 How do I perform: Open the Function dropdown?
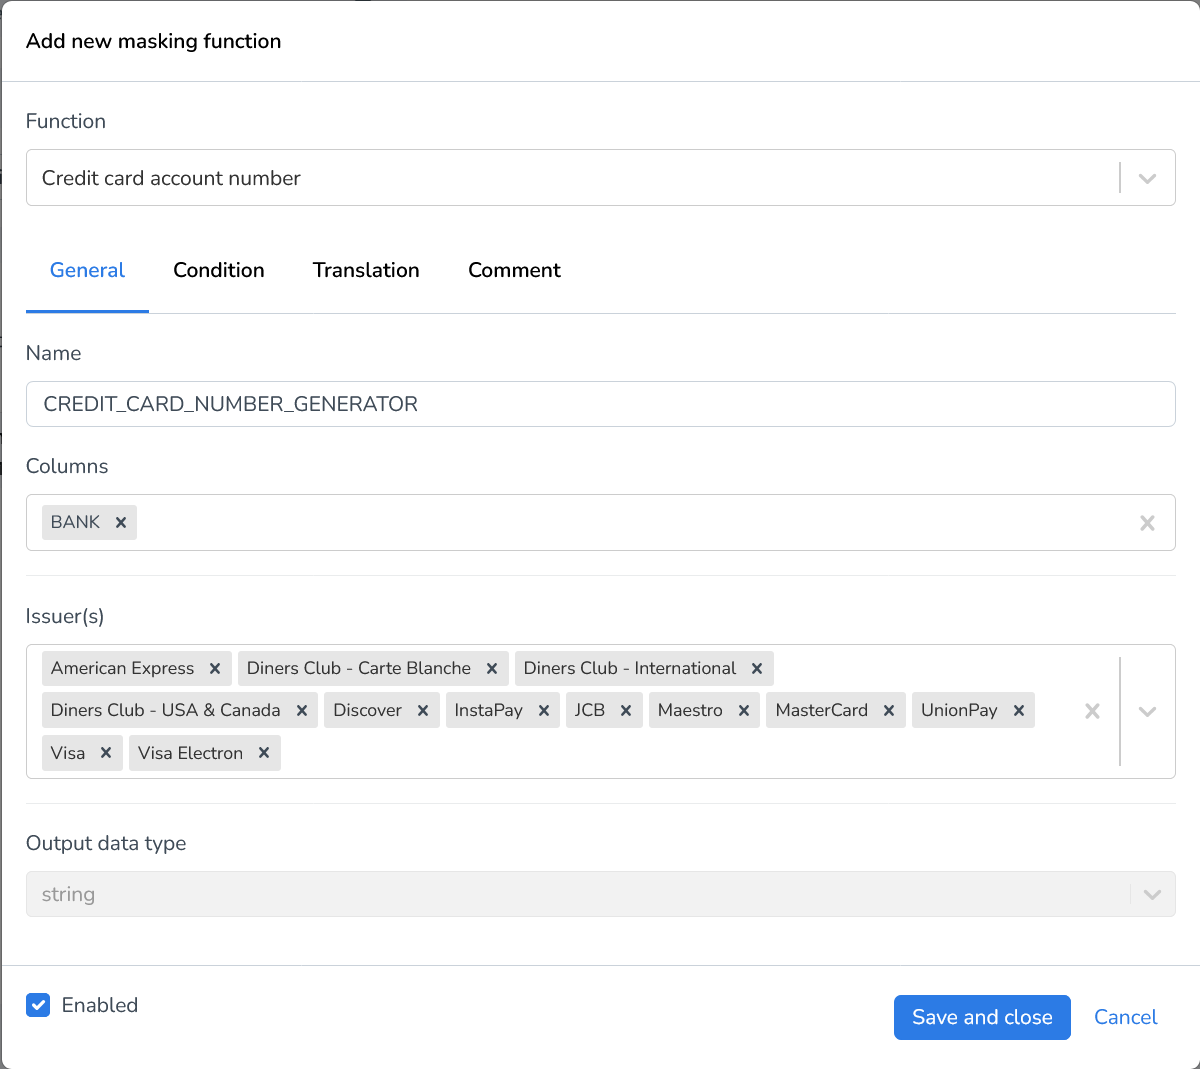pyautogui.click(x=1148, y=177)
